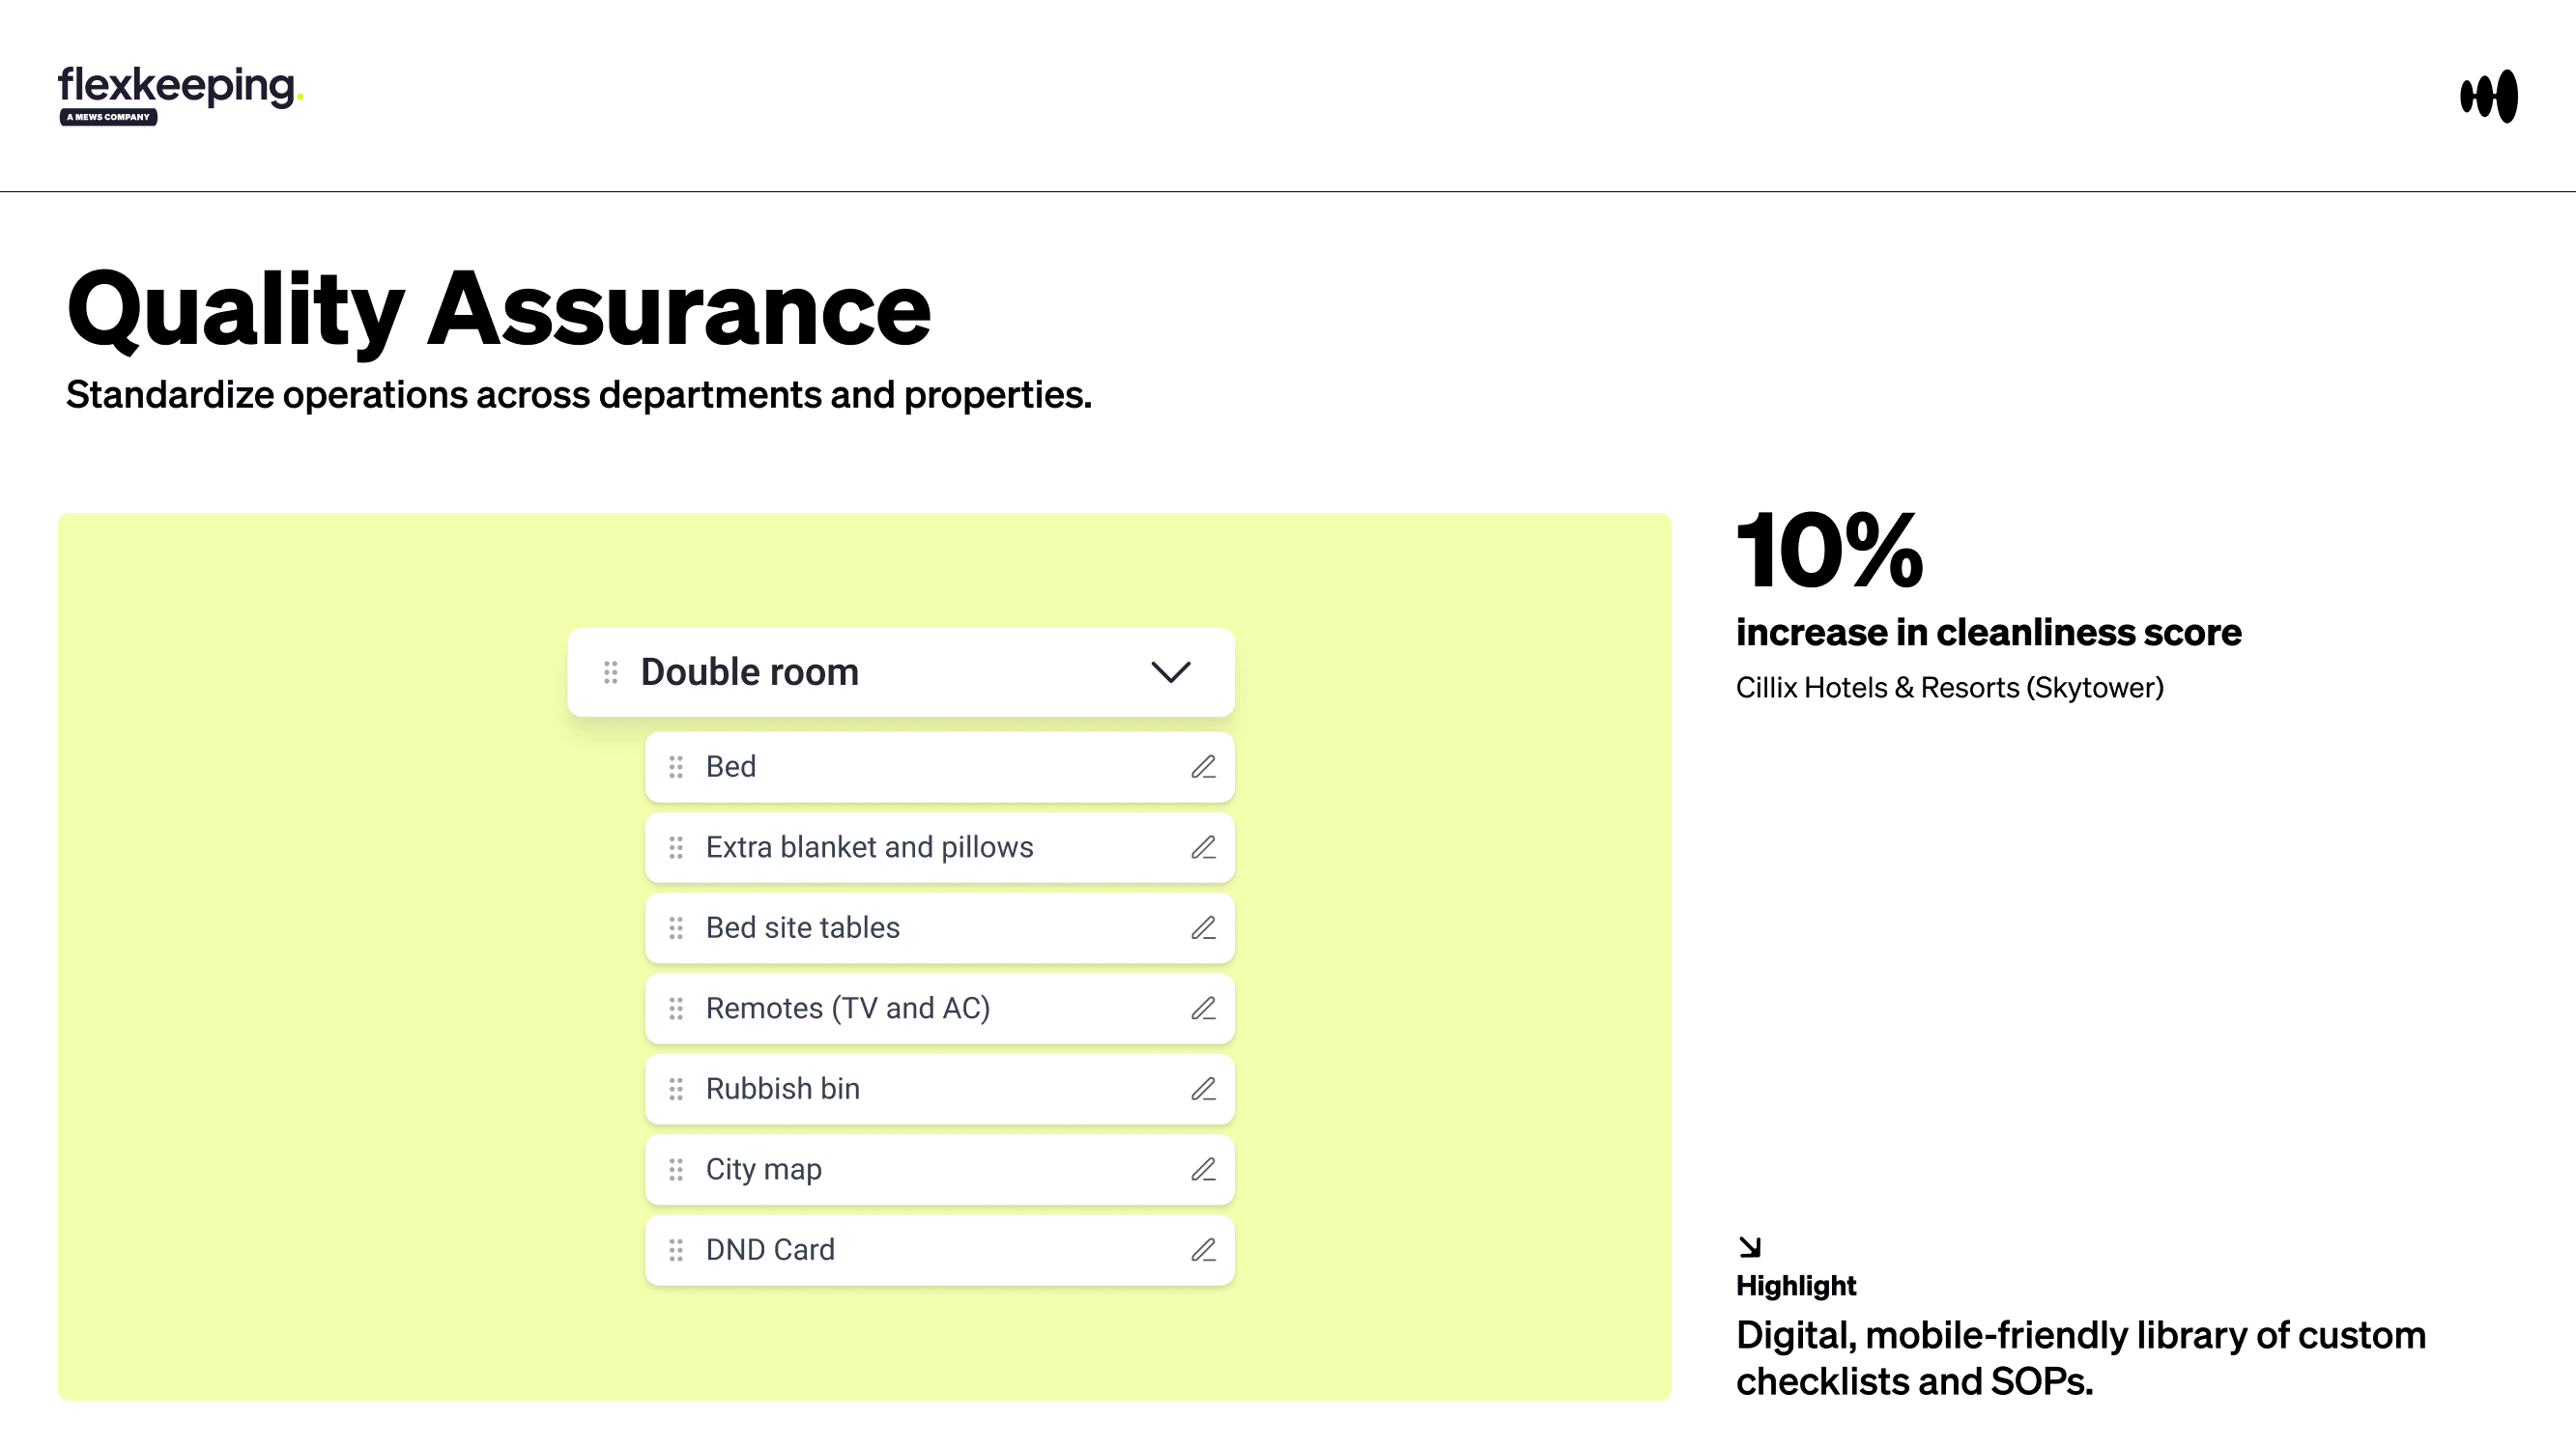Click the Highlight arrow icon

tap(1749, 1247)
